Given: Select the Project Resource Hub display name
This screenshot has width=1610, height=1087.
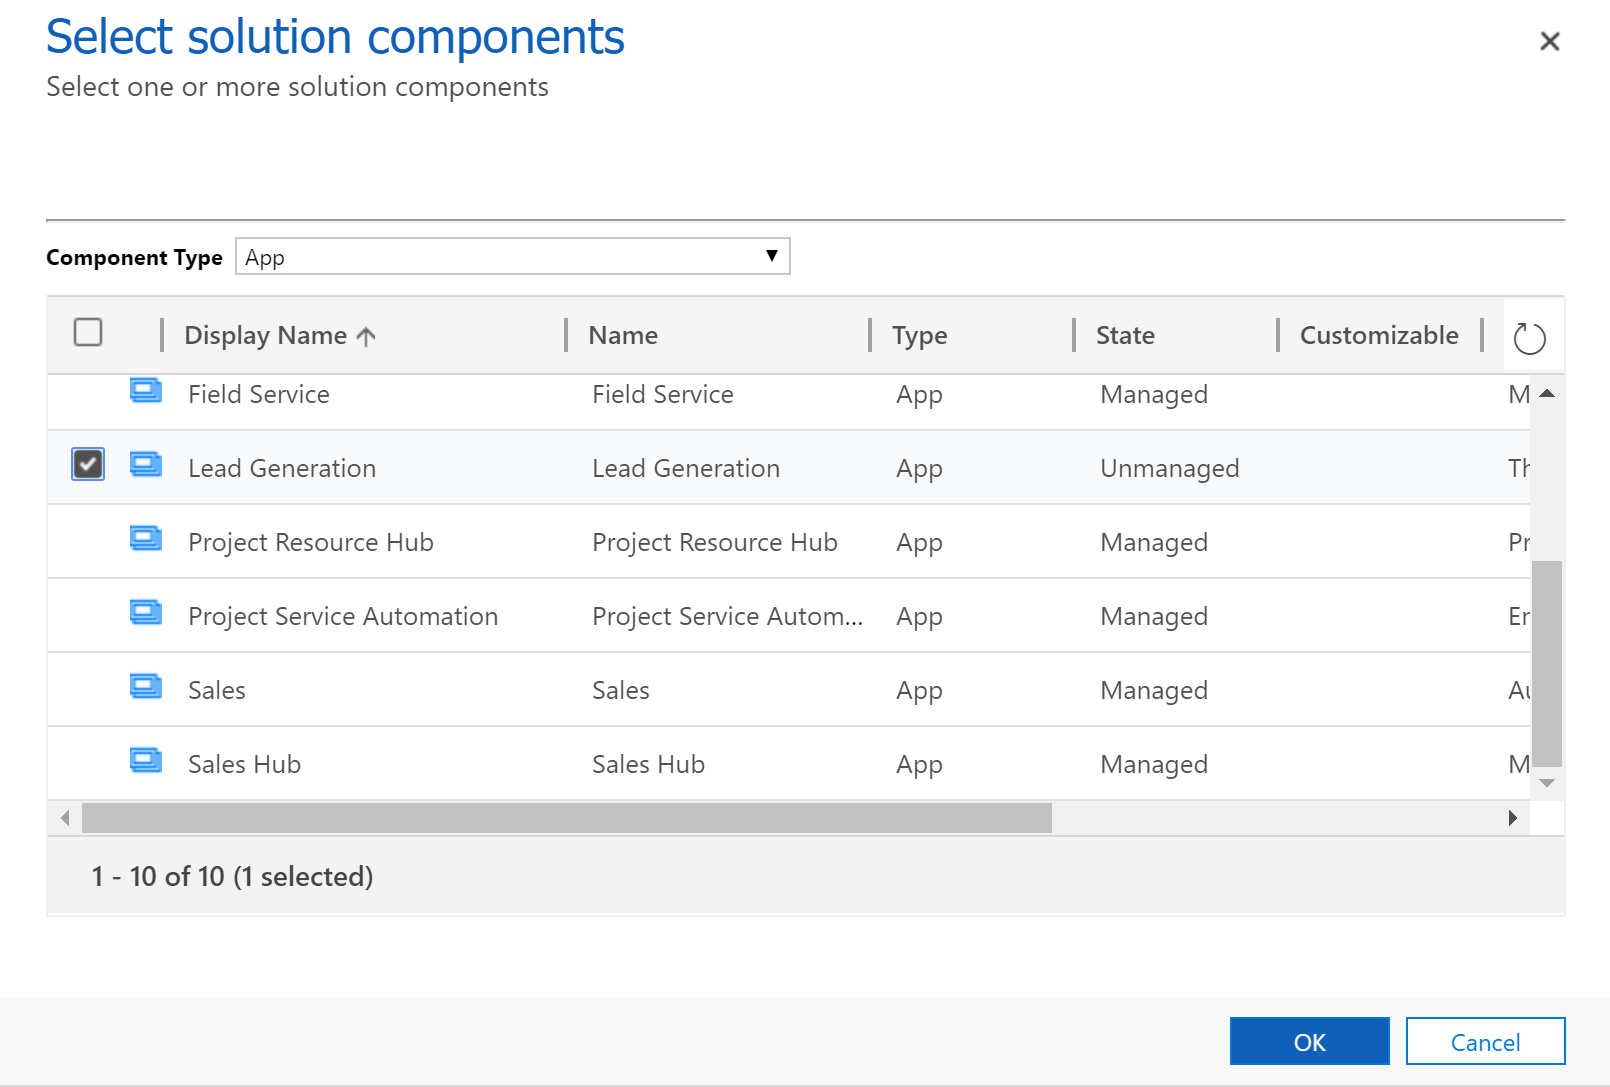Looking at the screenshot, I should pos(311,542).
